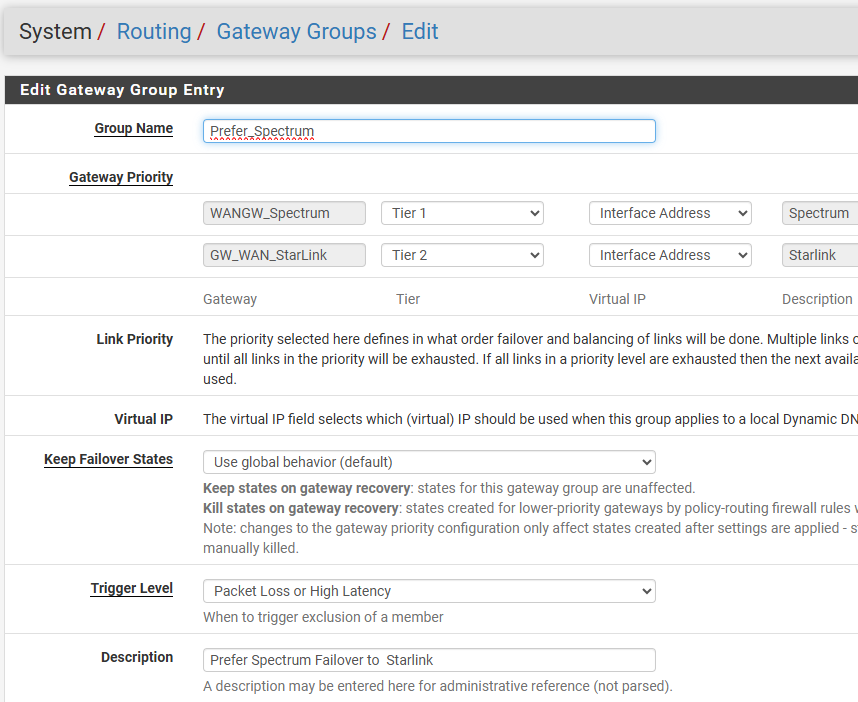Click the underlined Trigger Level label

[131, 588]
